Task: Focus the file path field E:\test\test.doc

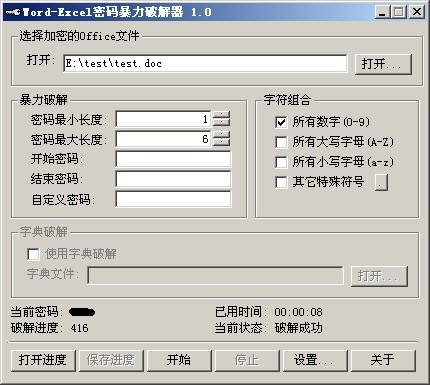Action: coord(205,63)
